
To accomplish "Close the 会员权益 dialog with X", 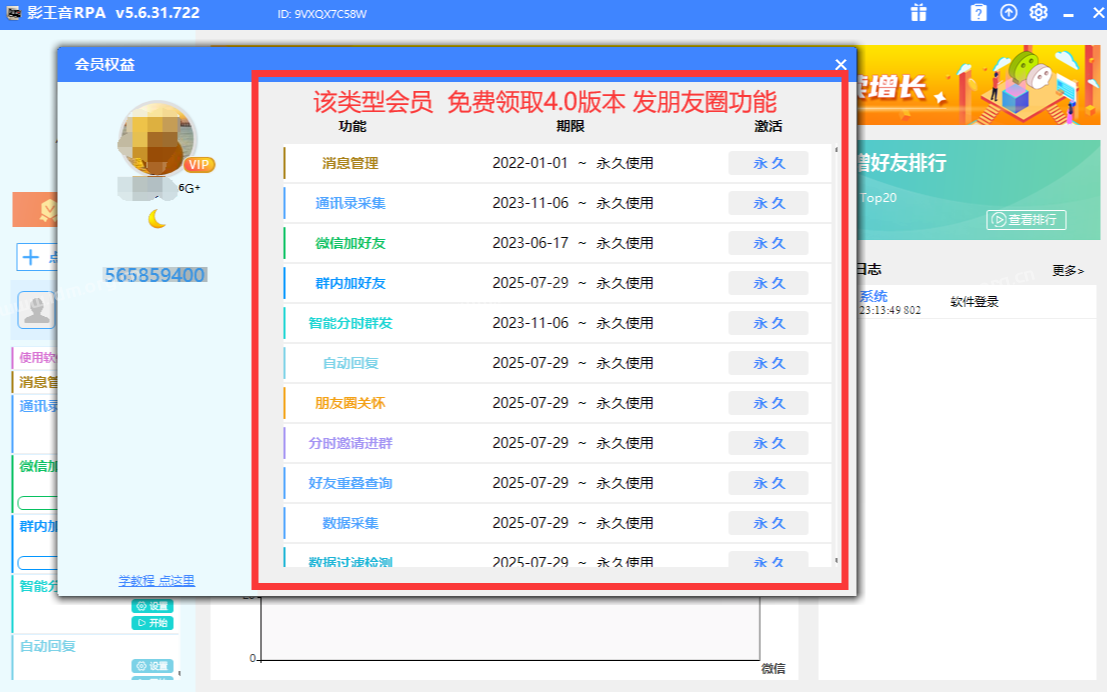I will click(x=840, y=64).
